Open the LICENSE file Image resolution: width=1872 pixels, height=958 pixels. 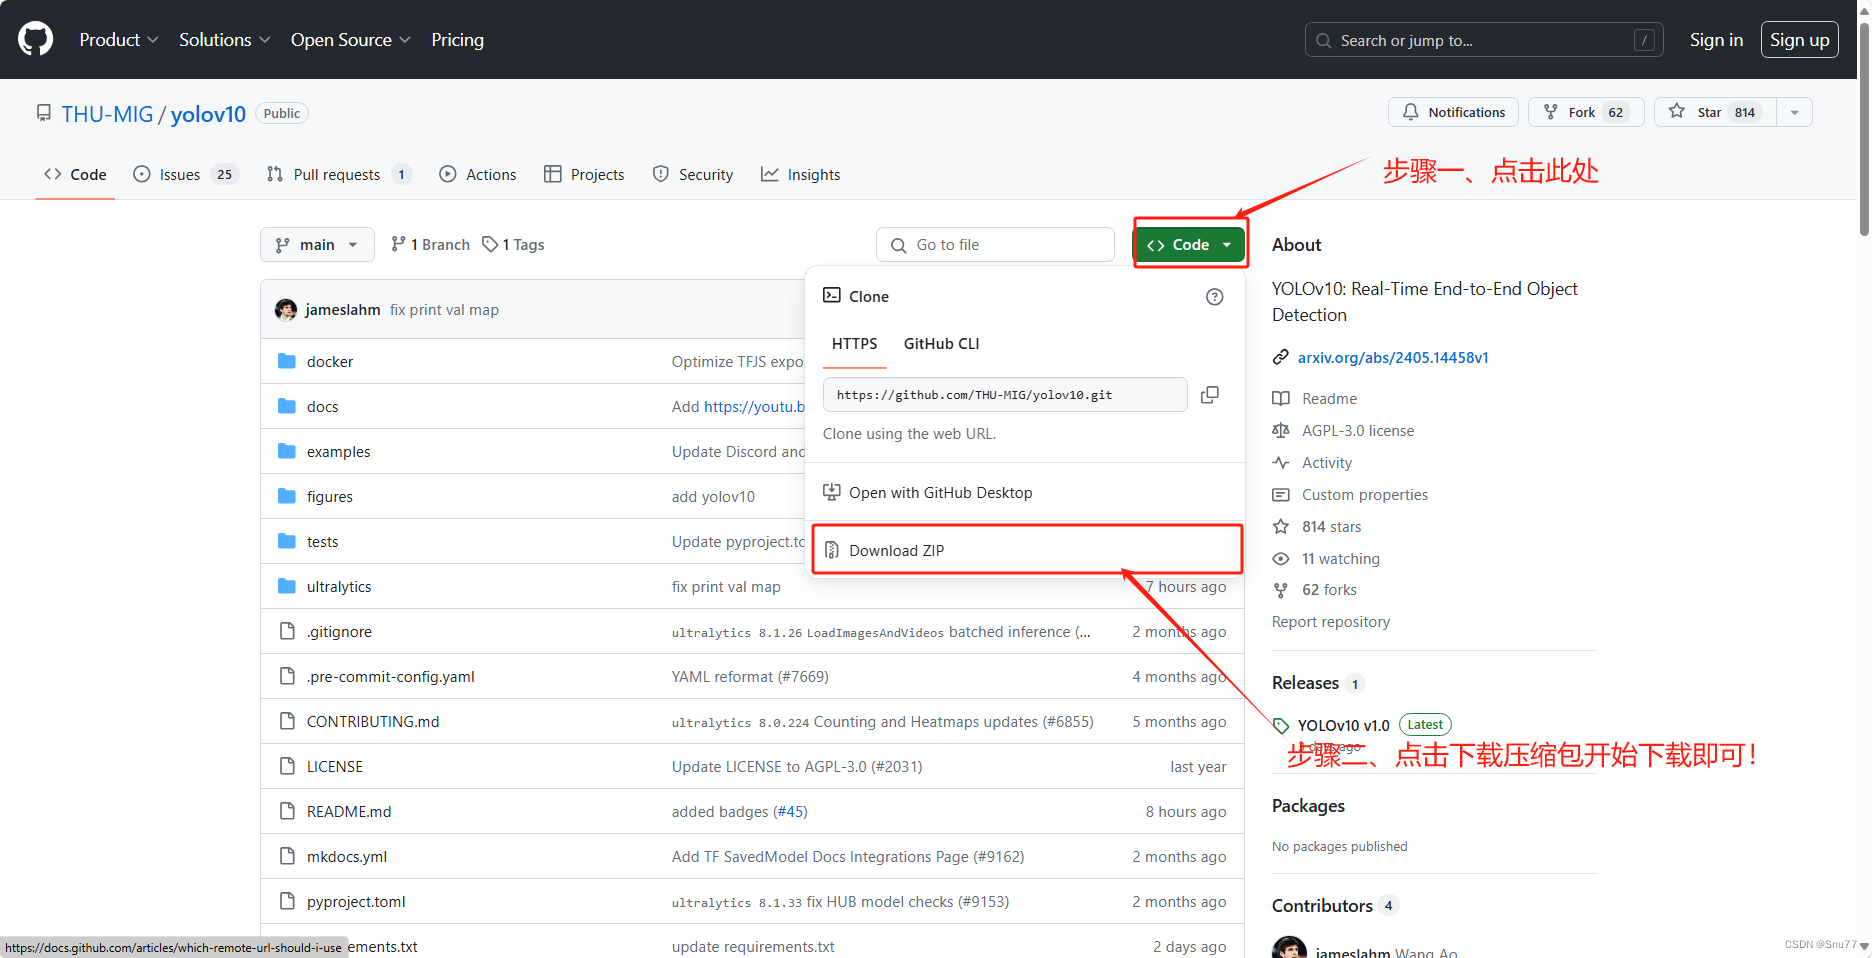click(335, 767)
